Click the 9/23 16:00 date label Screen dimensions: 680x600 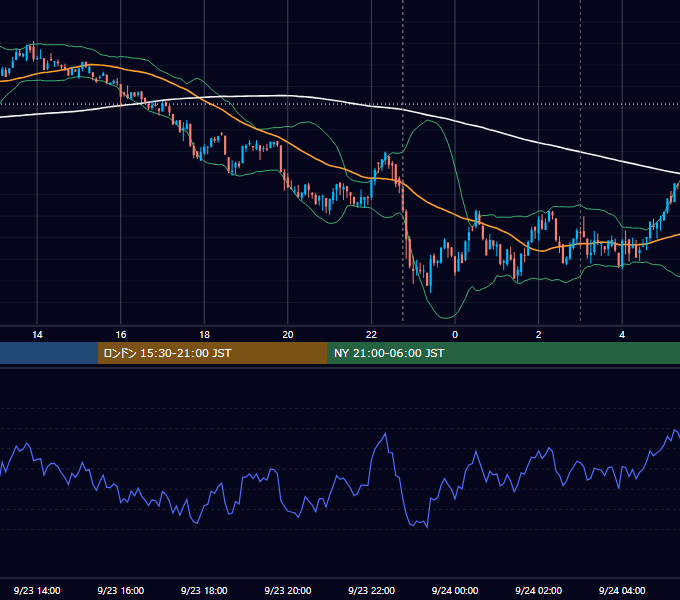point(121,590)
